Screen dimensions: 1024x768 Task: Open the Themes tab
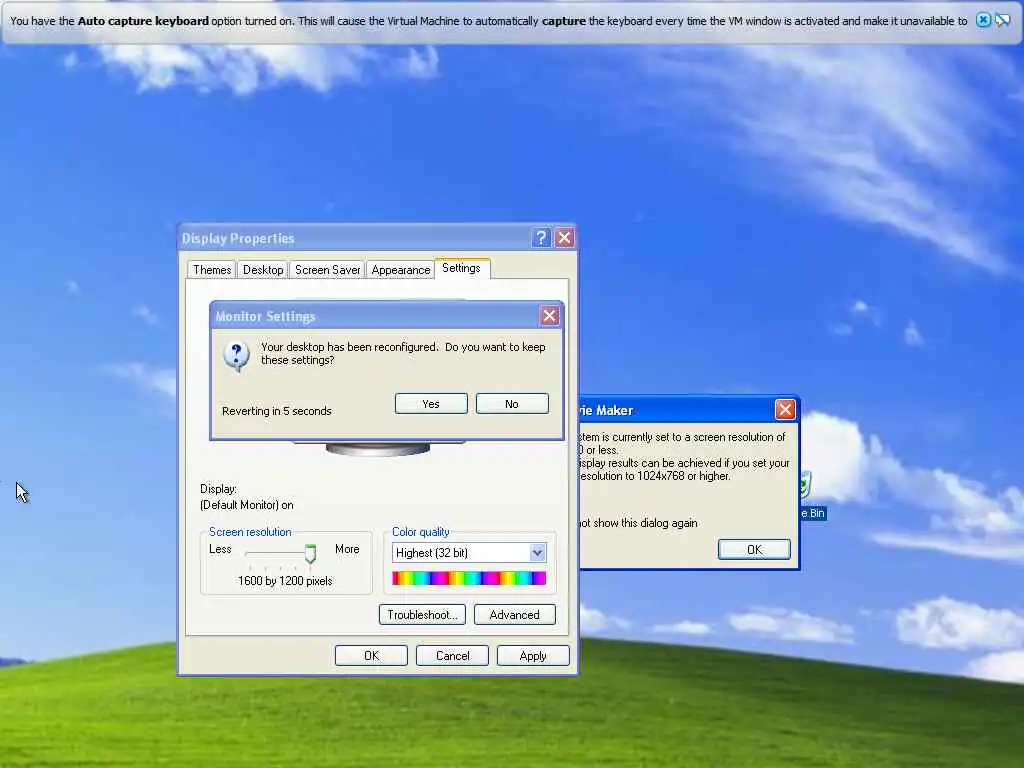click(212, 270)
